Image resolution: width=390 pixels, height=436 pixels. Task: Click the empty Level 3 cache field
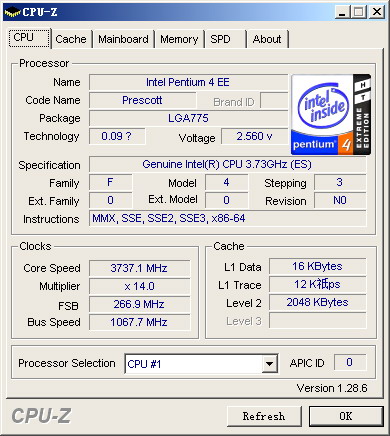pos(317,320)
